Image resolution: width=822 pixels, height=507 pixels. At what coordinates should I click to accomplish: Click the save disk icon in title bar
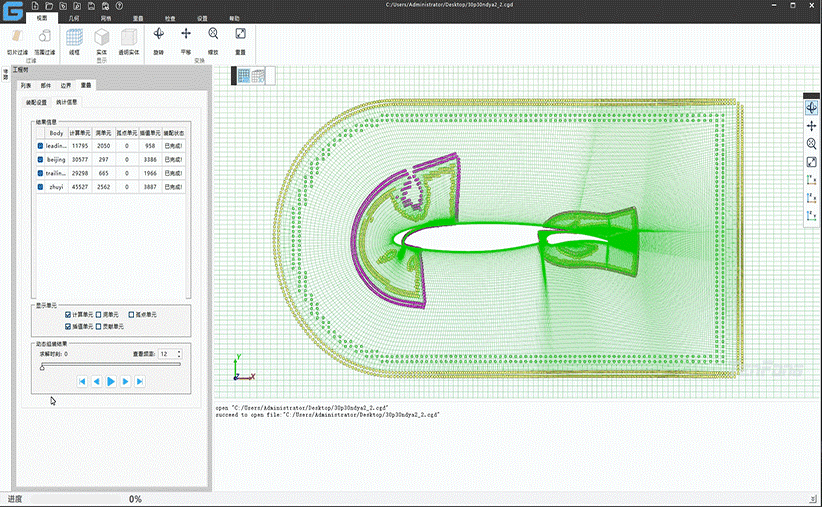click(91, 6)
